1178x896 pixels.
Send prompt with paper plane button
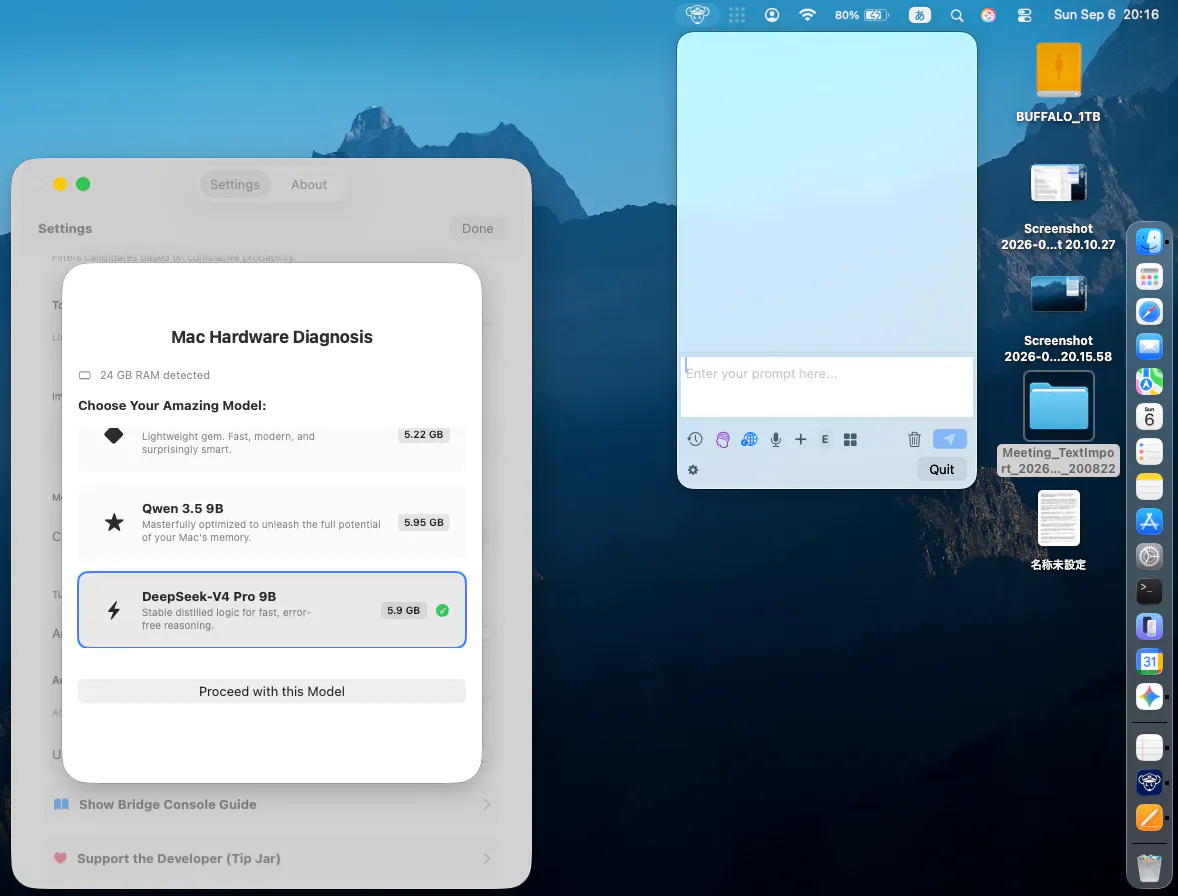click(x=950, y=439)
